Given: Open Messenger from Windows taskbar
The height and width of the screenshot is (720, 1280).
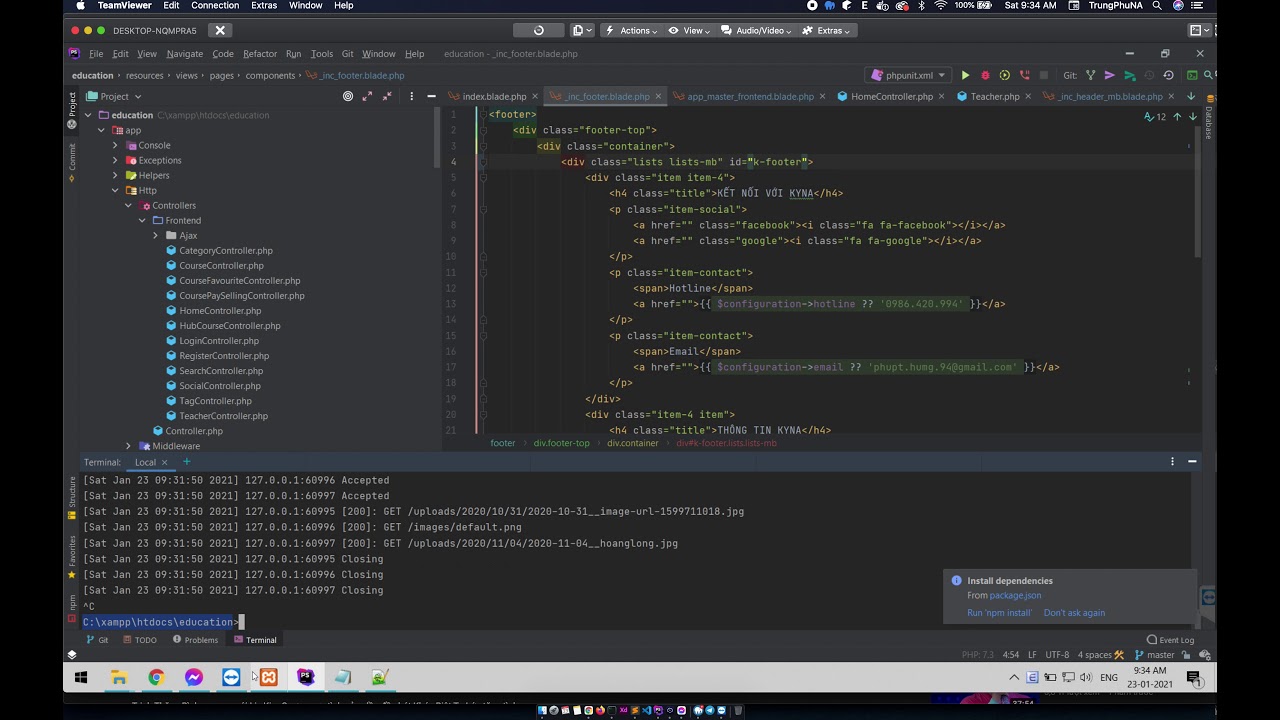Looking at the screenshot, I should 194,678.
